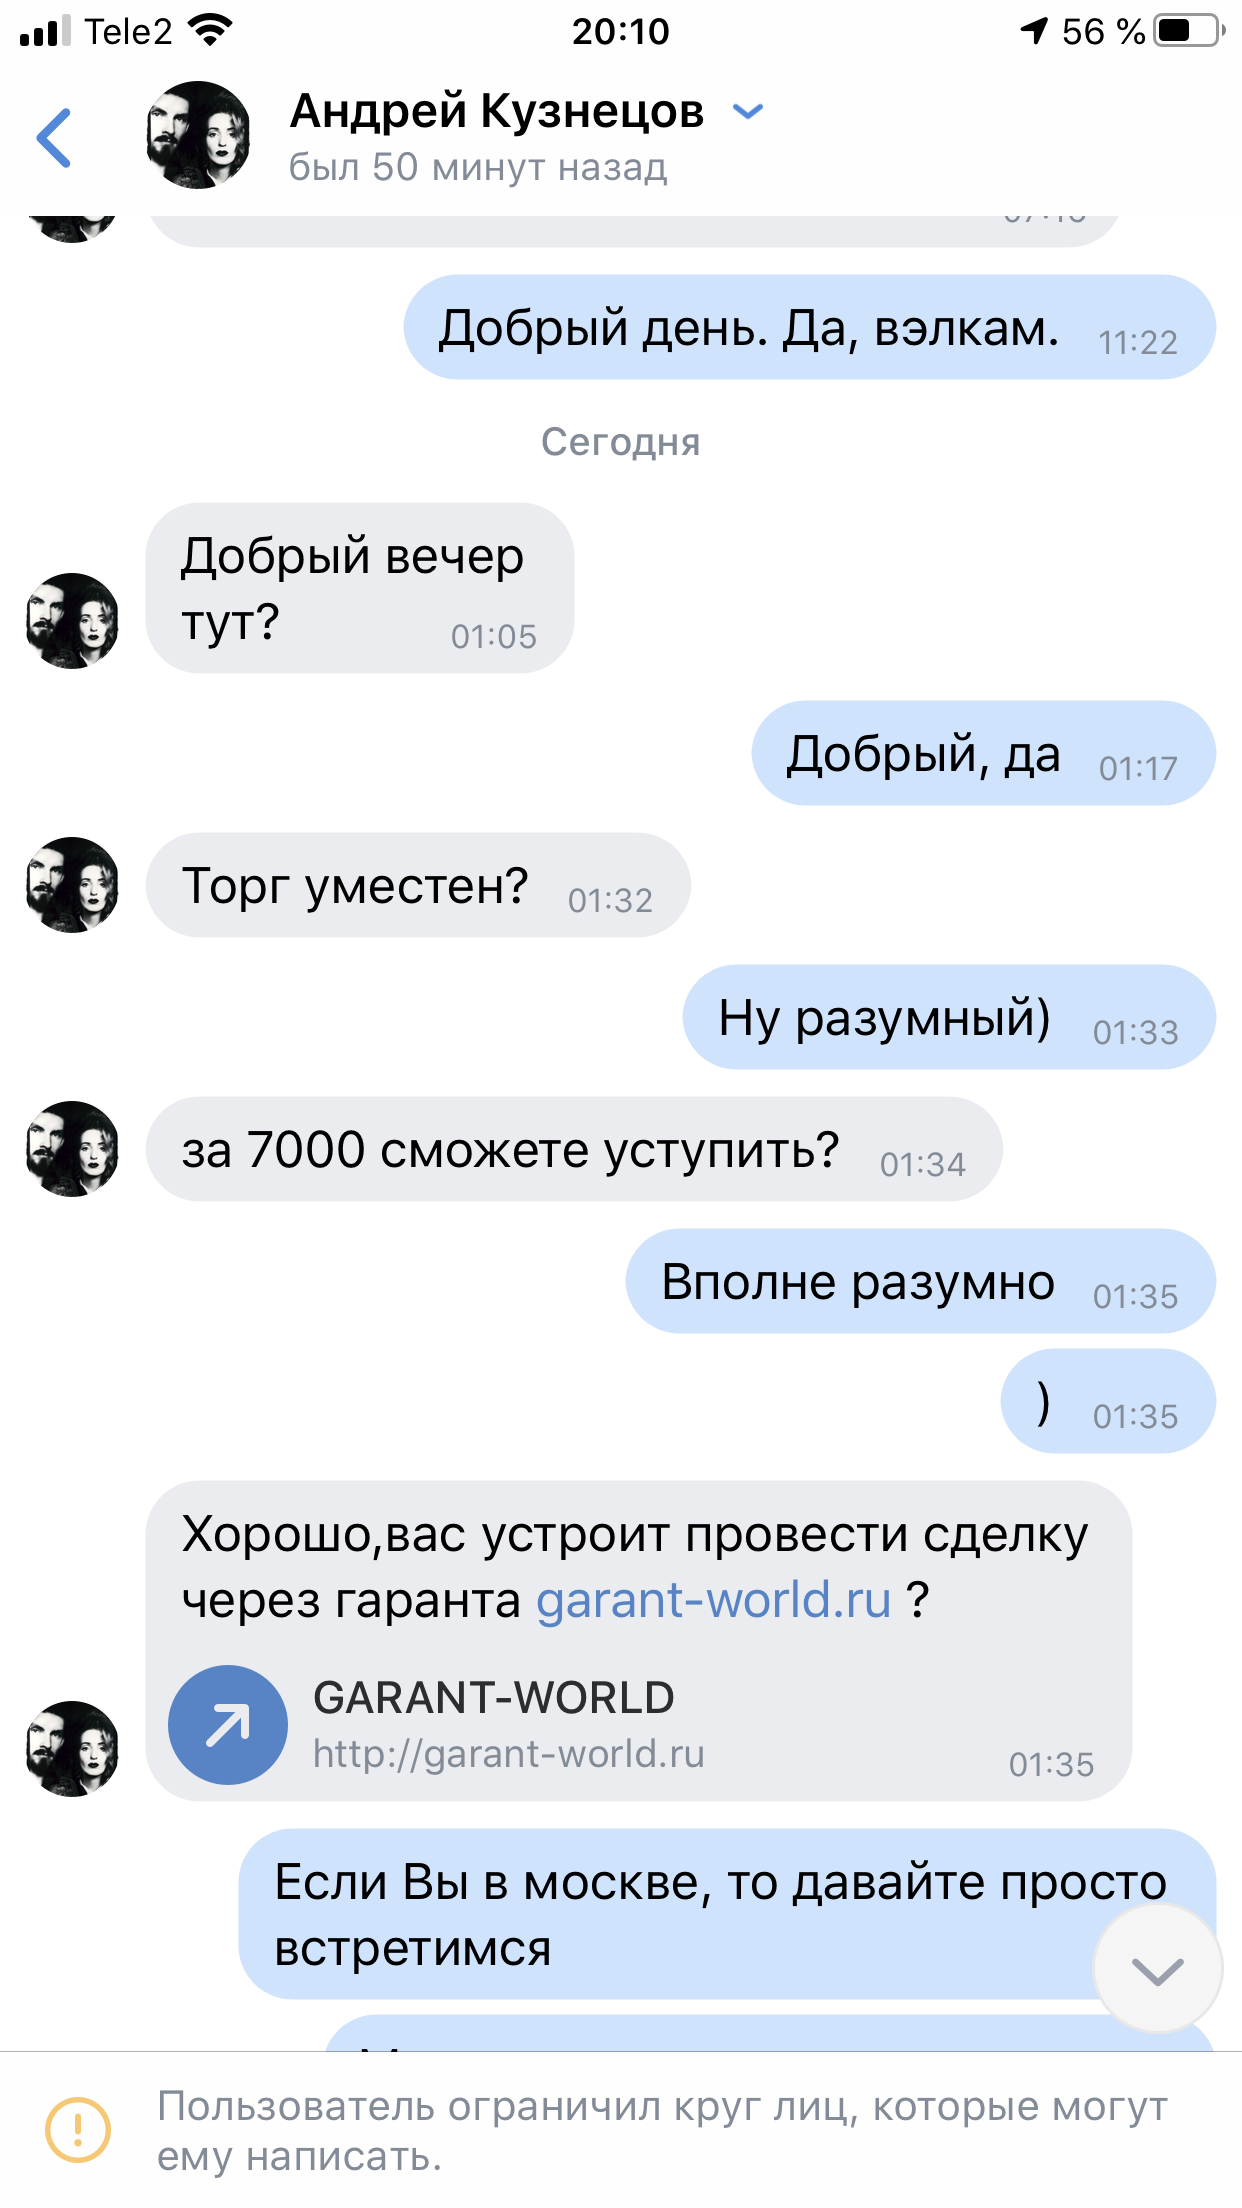
Task: Tap avatar beside the garant-world message
Action: [x=72, y=1749]
